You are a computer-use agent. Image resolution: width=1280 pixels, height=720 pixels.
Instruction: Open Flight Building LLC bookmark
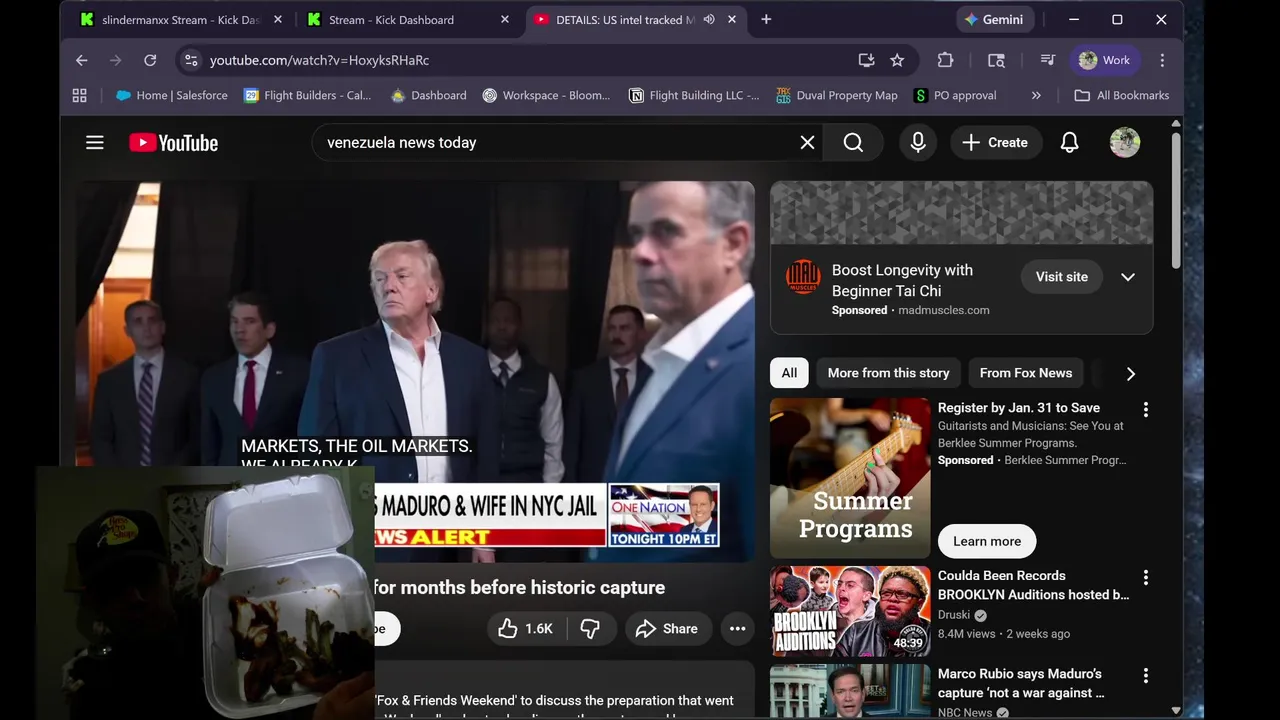point(694,95)
